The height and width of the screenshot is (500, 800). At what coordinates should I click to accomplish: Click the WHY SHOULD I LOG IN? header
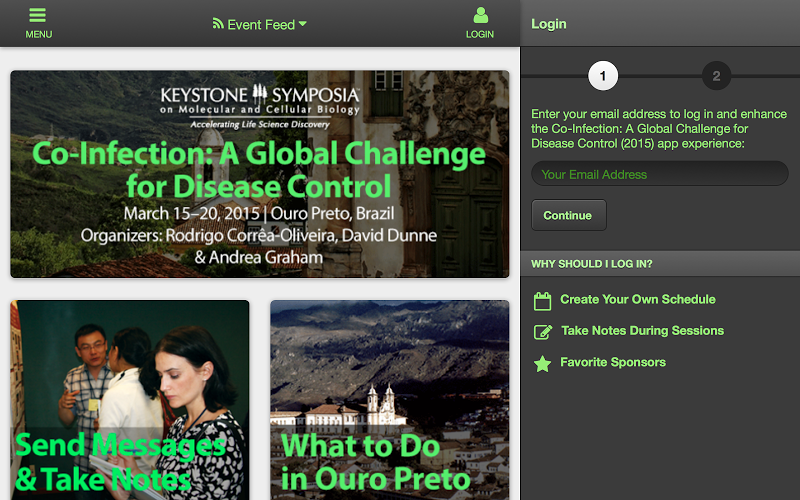(x=660, y=264)
